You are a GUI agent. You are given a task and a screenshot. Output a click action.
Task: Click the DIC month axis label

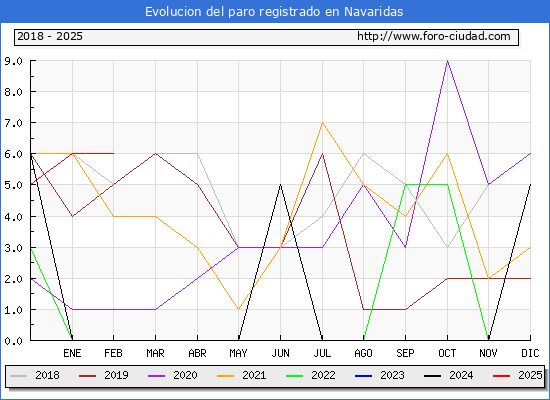pos(530,353)
